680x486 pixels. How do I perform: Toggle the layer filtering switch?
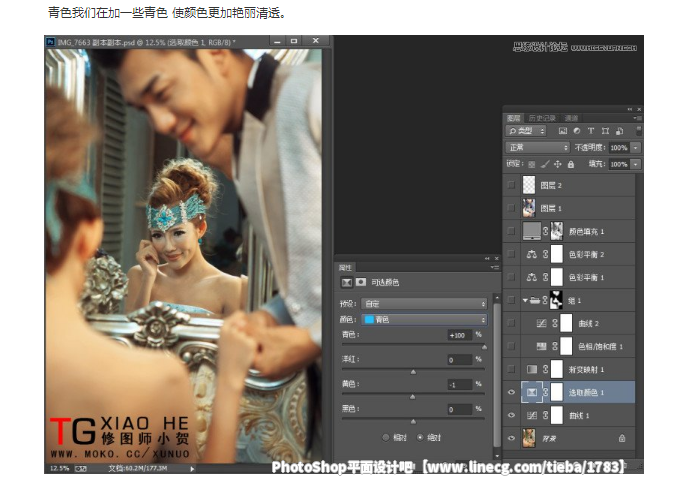[638, 130]
